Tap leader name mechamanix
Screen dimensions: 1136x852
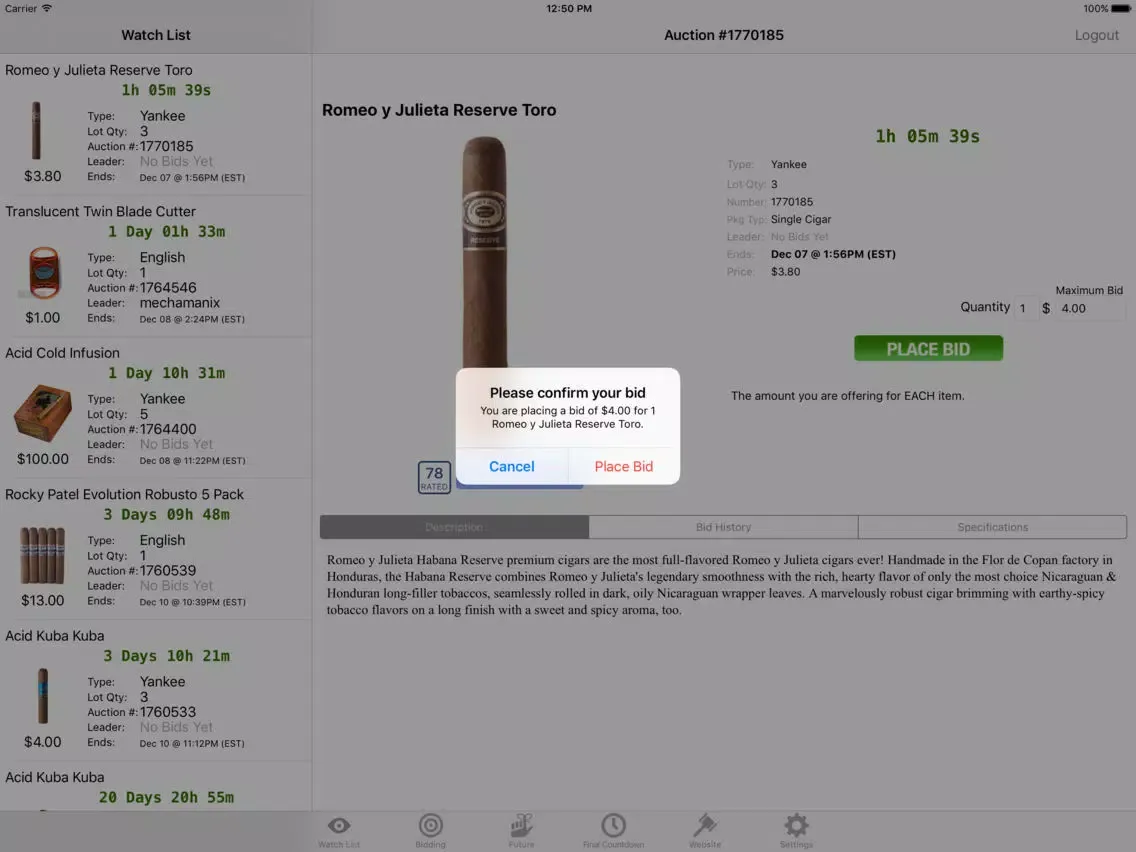click(180, 303)
